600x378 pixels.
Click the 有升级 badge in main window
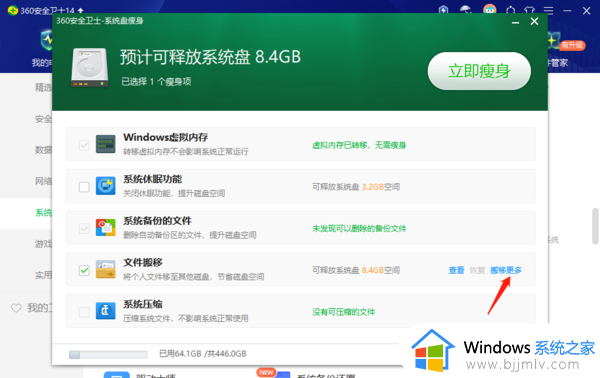pyautogui.click(x=572, y=46)
